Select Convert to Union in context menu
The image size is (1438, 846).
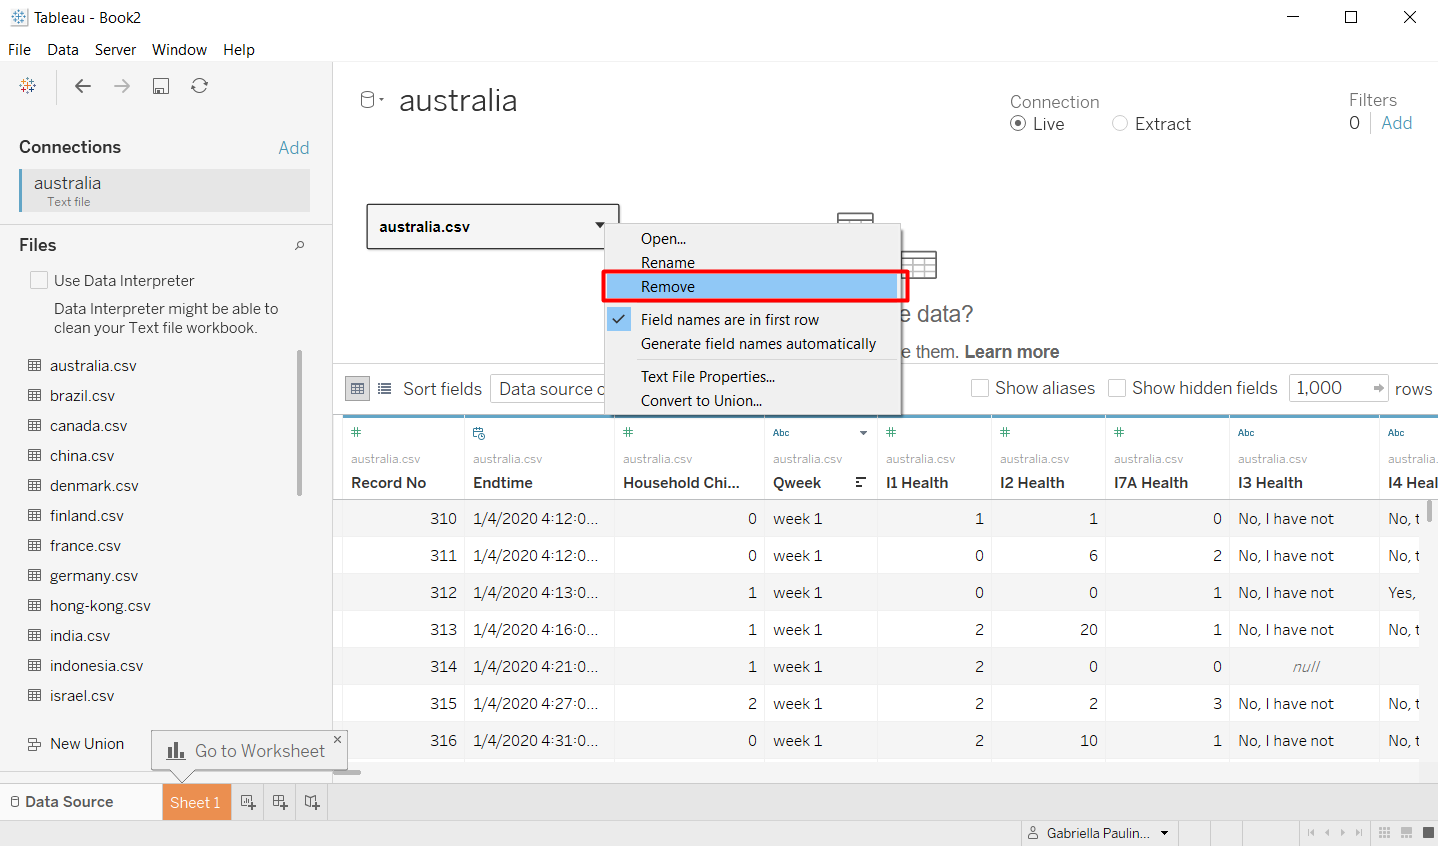(701, 401)
